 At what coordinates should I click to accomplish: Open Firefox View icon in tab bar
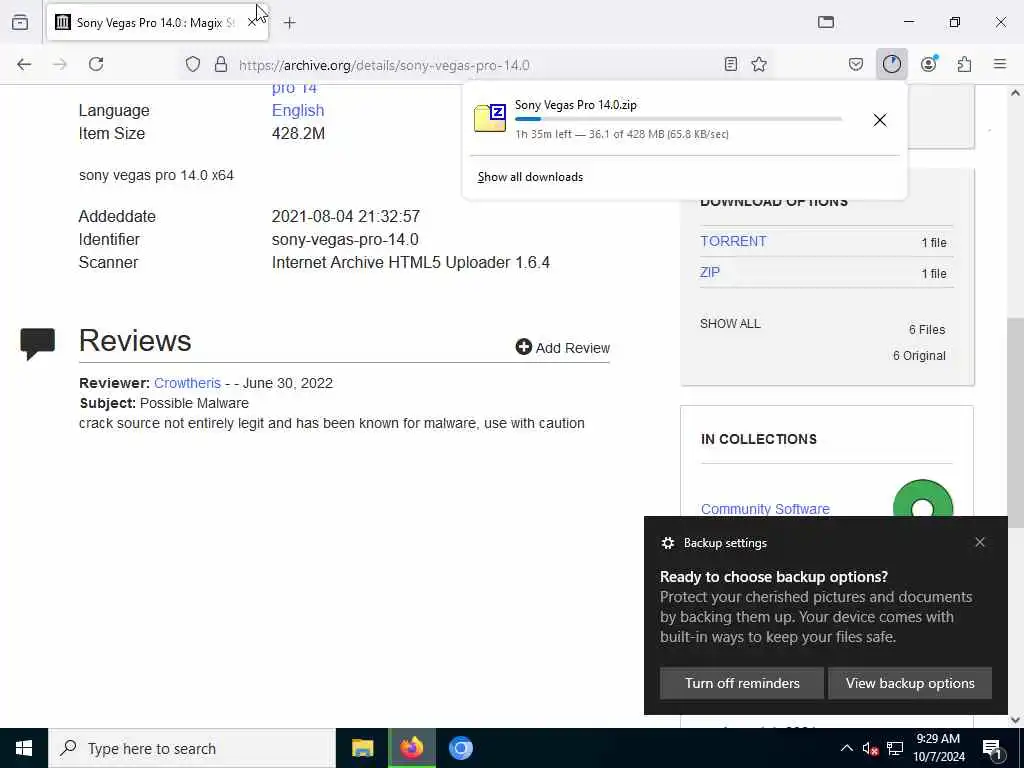(x=20, y=22)
